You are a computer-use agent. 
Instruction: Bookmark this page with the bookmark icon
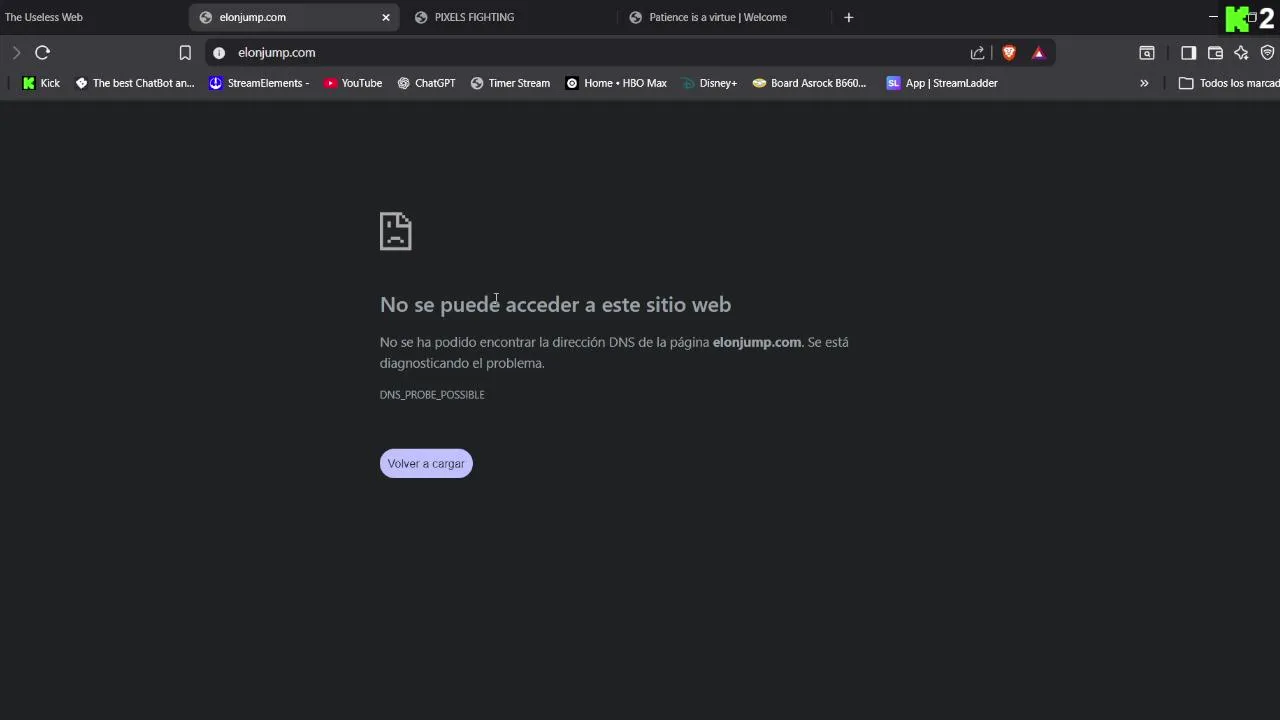[x=185, y=53]
